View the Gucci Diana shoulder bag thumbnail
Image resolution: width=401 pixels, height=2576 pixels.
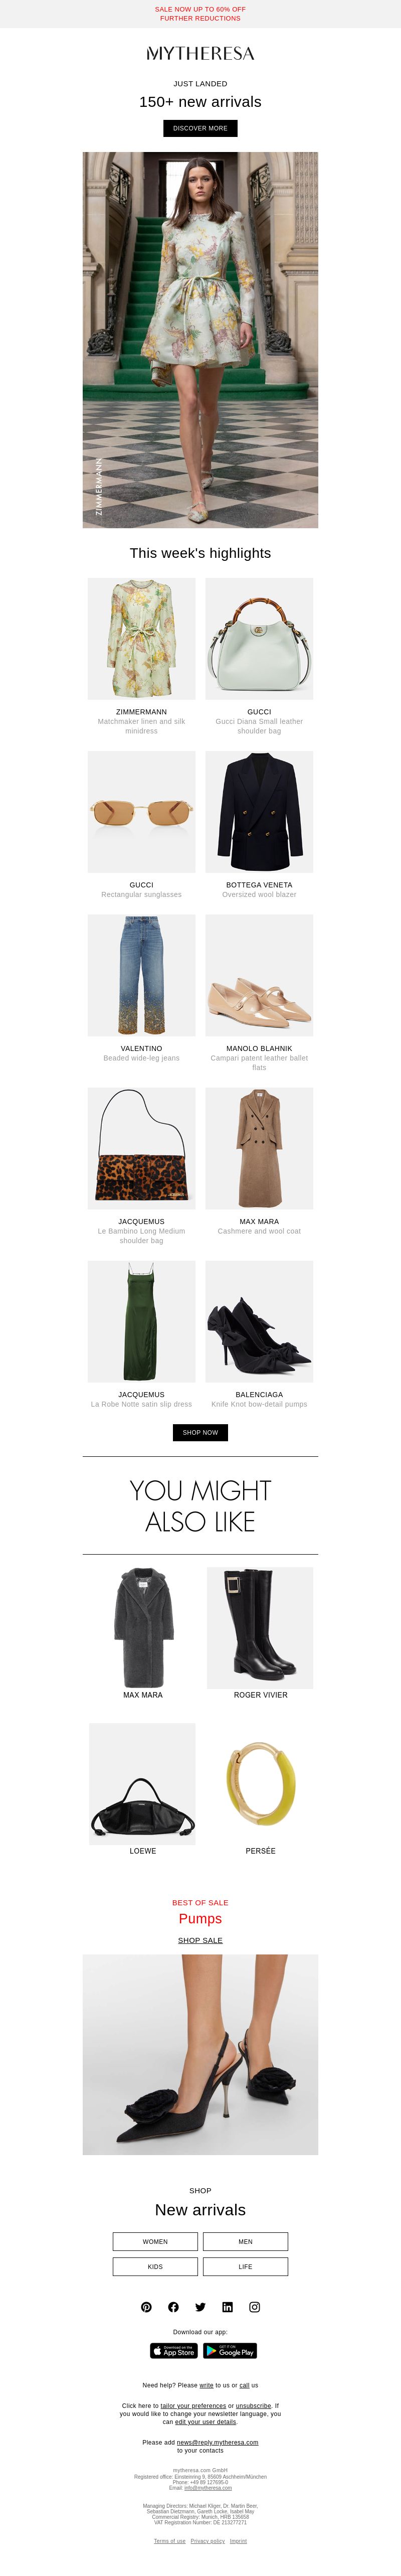[259, 639]
